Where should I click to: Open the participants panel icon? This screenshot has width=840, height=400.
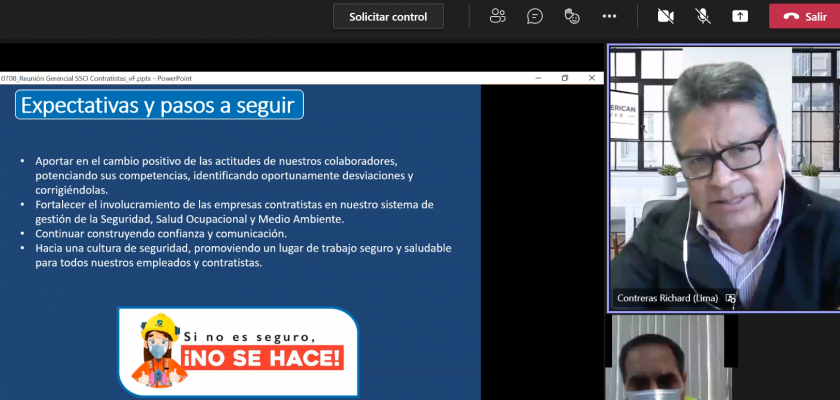click(x=497, y=16)
